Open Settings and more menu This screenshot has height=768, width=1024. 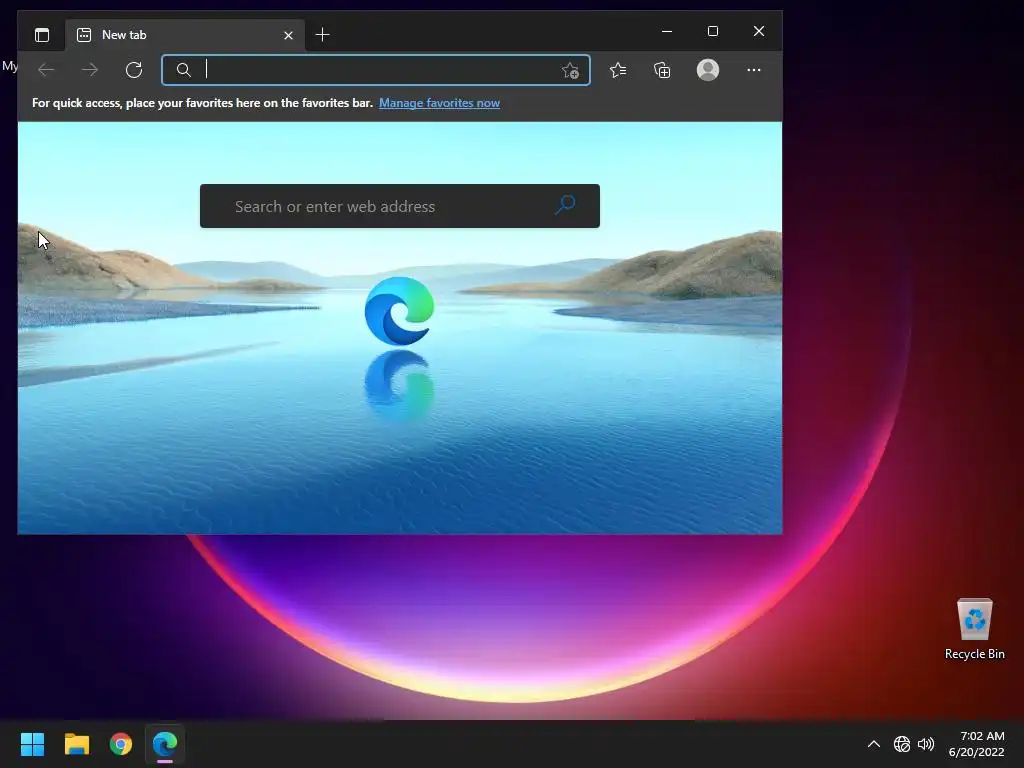pos(754,70)
